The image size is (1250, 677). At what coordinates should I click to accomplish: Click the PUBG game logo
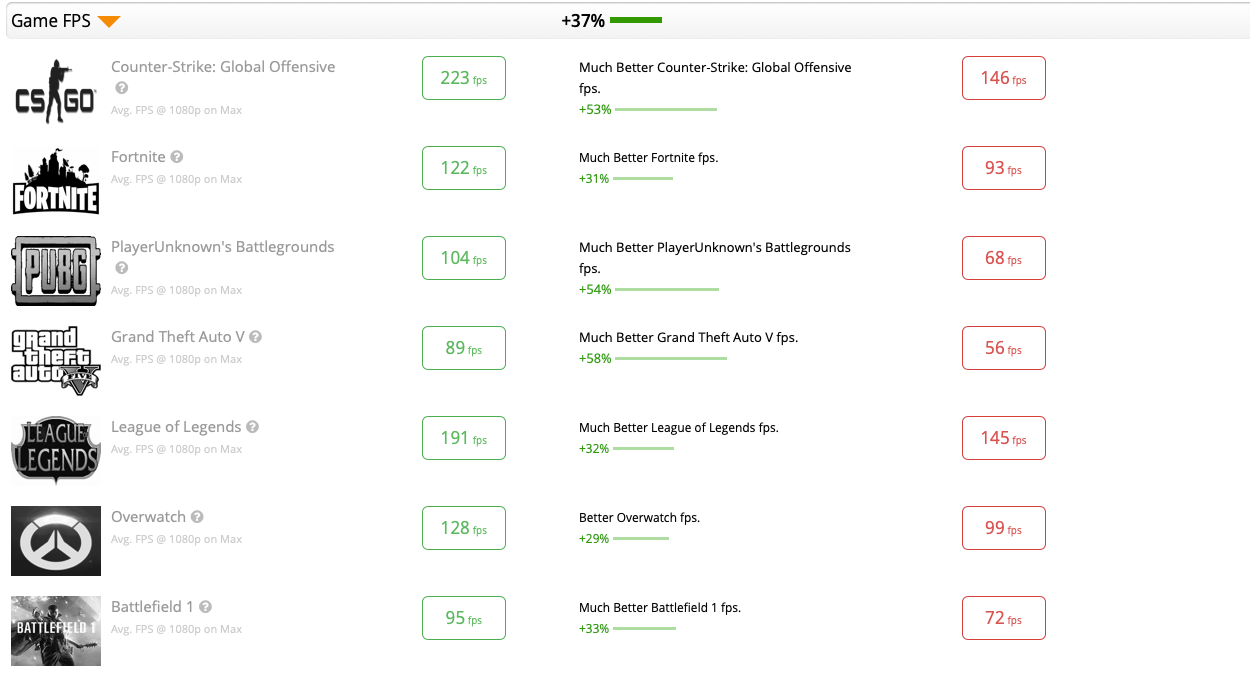pyautogui.click(x=56, y=271)
